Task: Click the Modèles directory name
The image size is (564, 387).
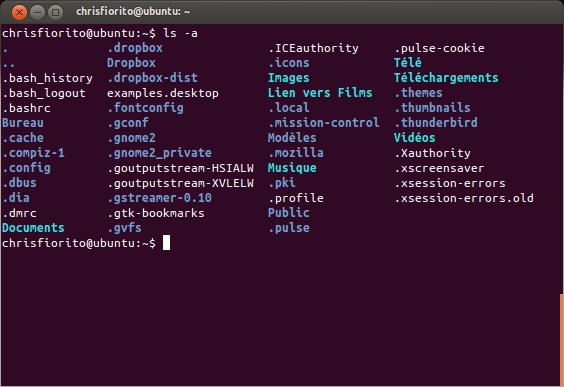Action: (292, 138)
